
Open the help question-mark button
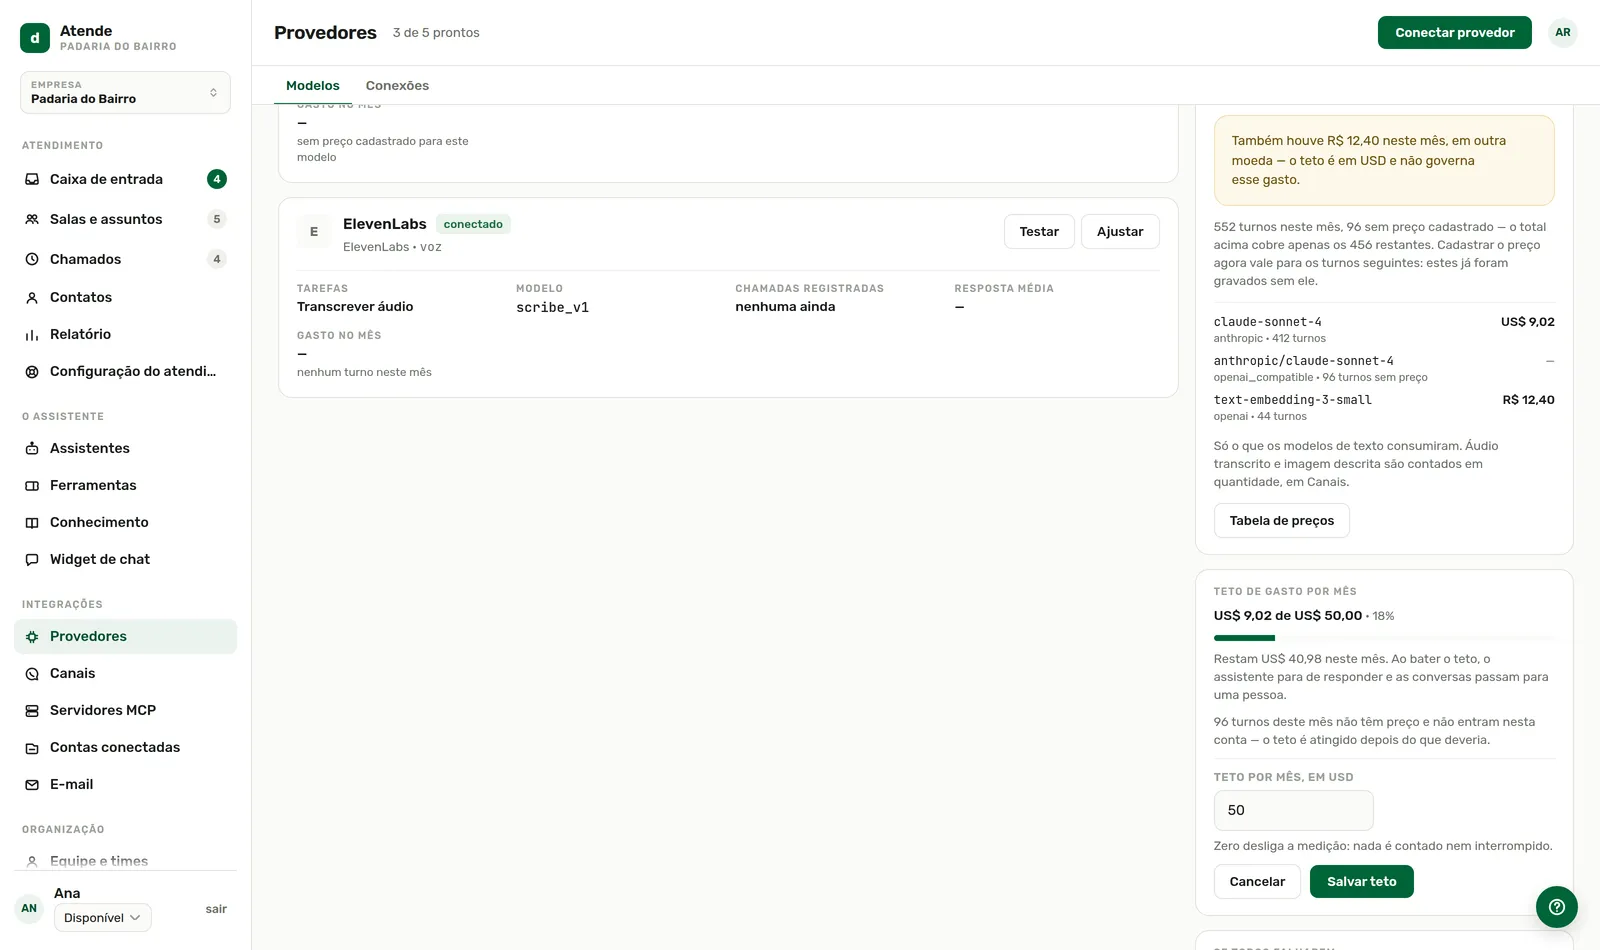point(1557,907)
